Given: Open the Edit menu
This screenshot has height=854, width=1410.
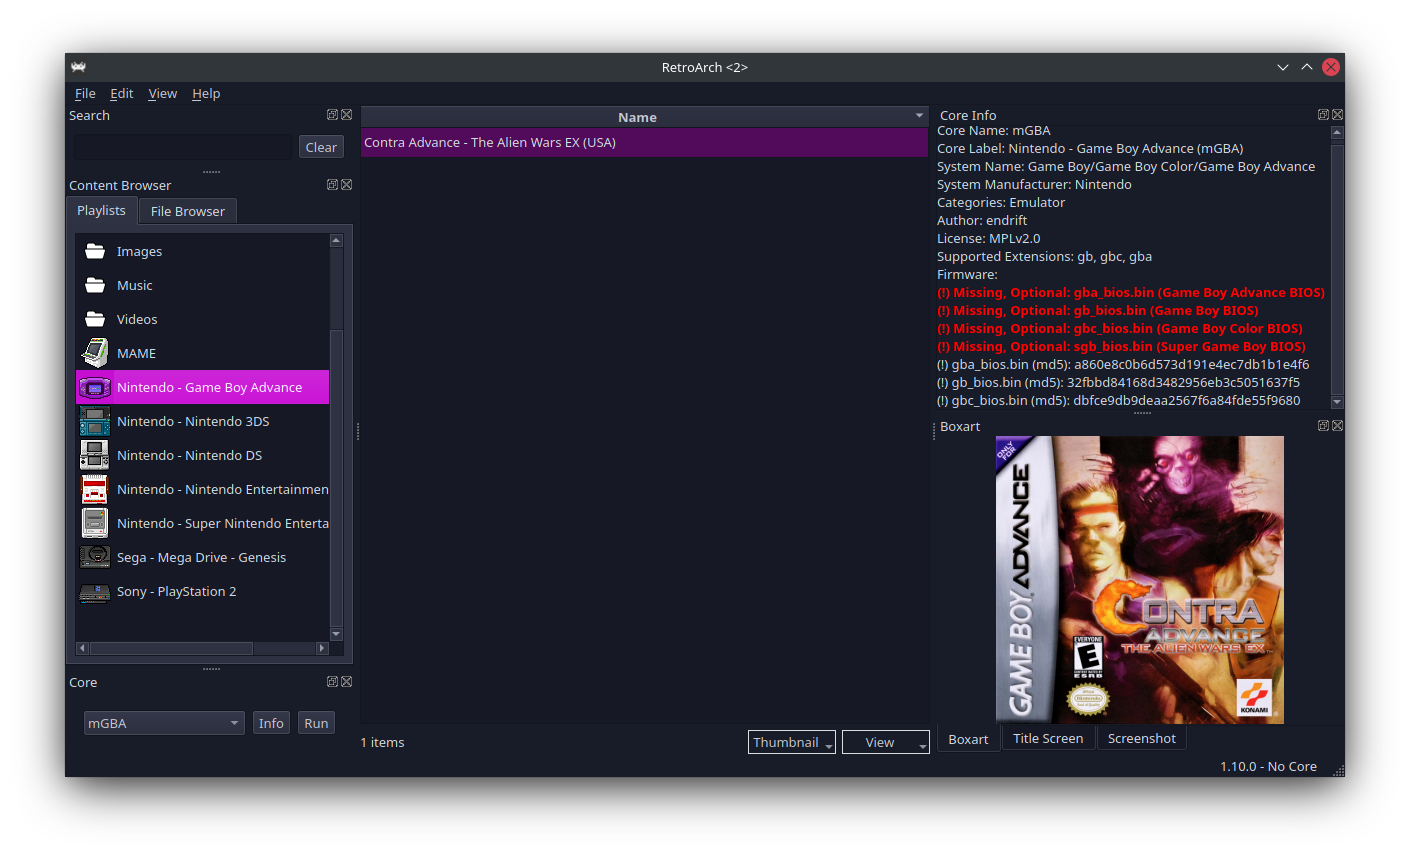Looking at the screenshot, I should click(122, 93).
